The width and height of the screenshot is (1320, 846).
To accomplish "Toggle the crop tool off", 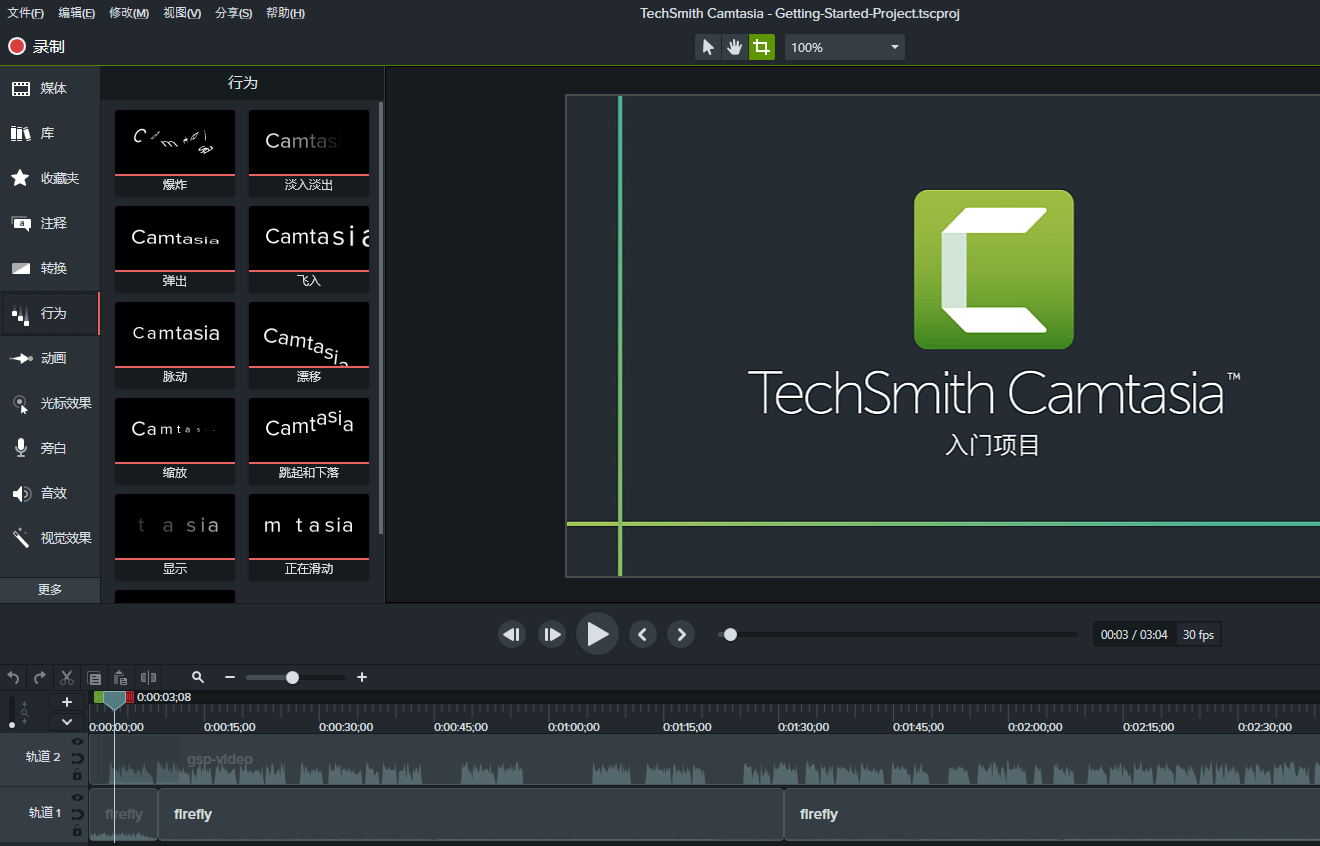I will tap(762, 46).
